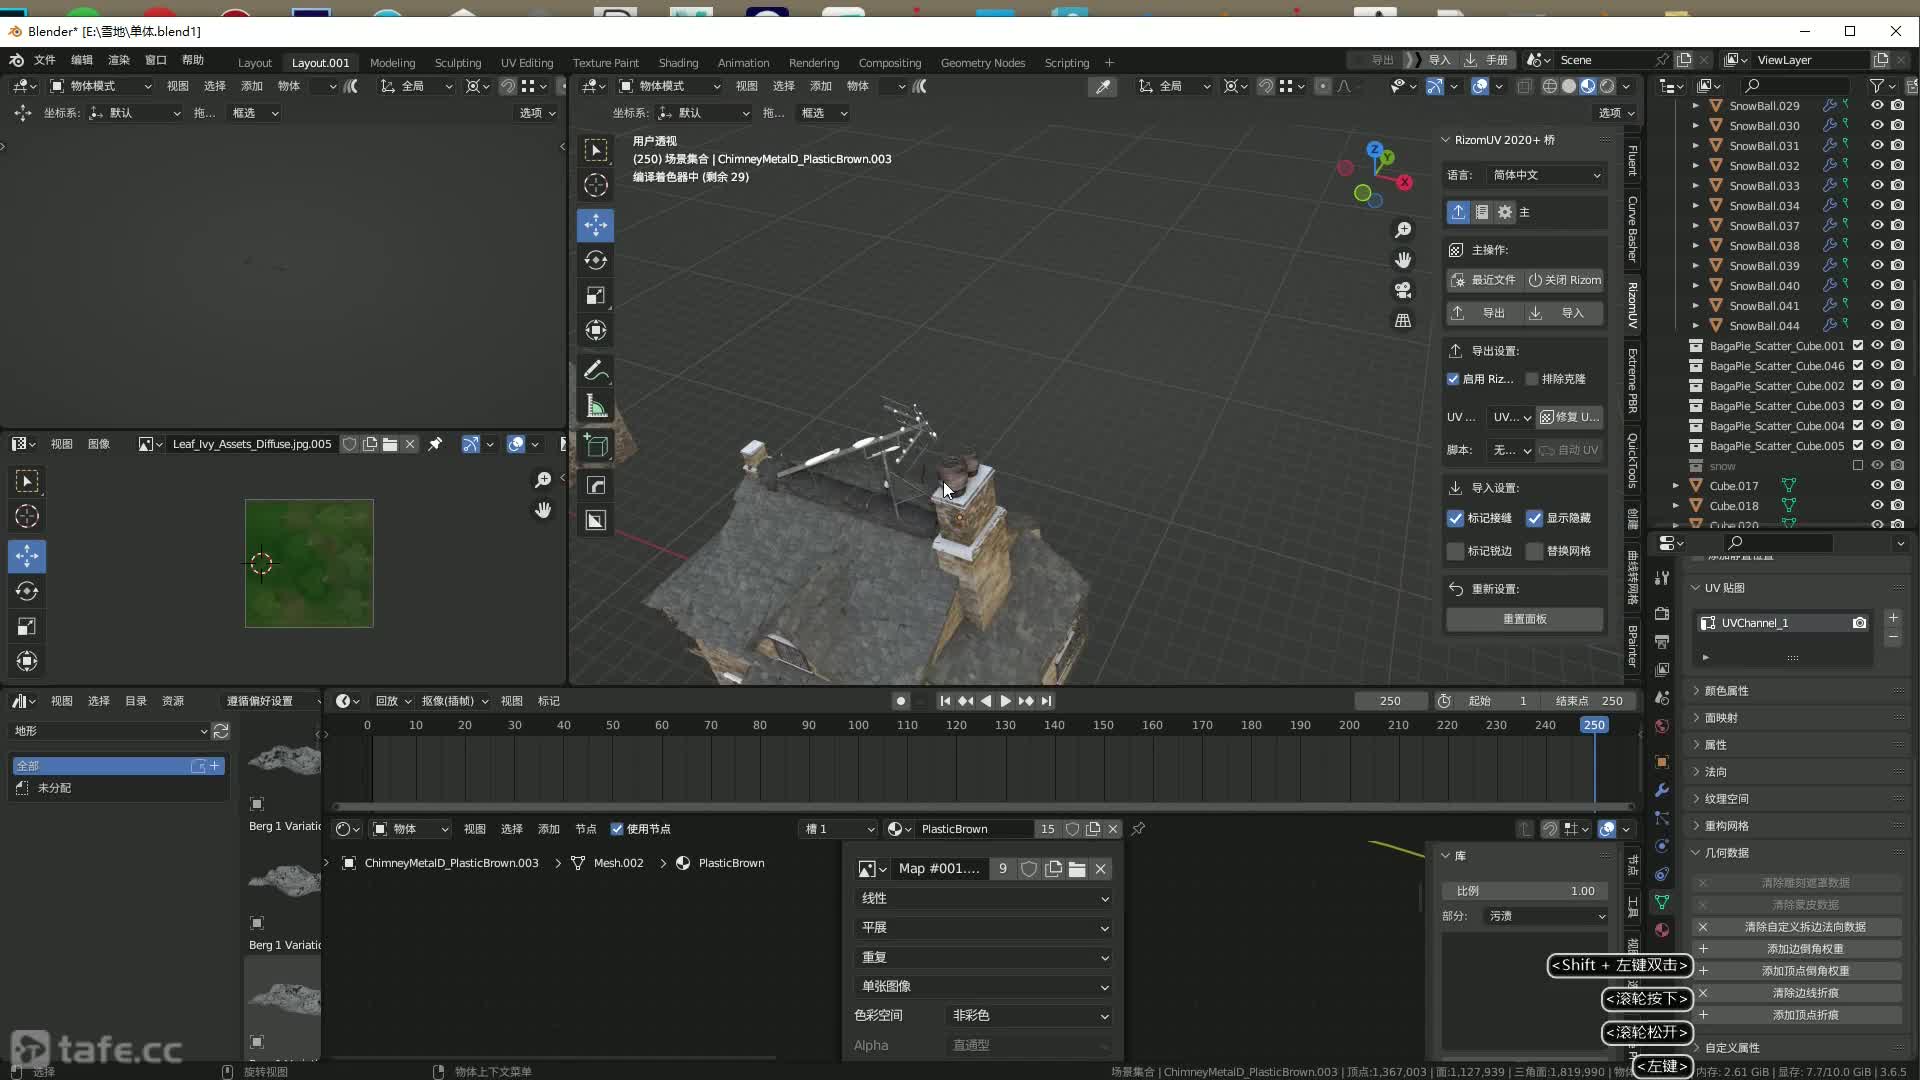
Task: Click 重置面板 button
Action: (x=1525, y=619)
